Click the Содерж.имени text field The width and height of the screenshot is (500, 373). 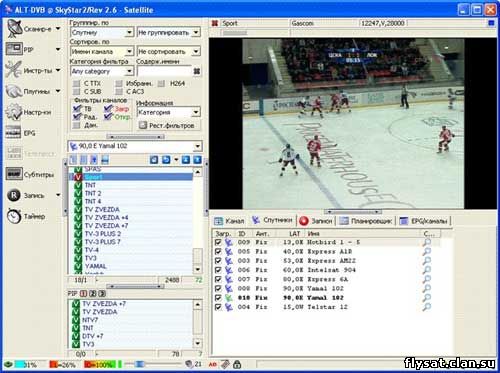(x=165, y=71)
